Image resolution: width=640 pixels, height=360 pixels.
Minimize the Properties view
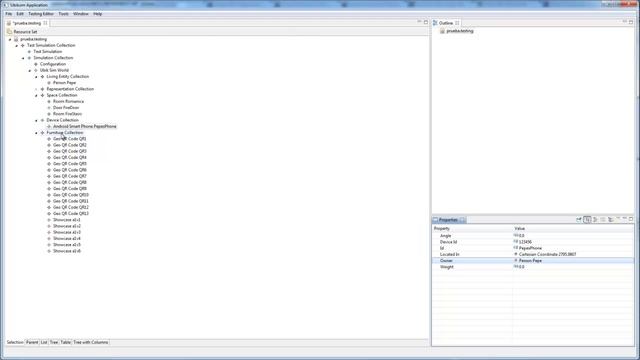[x=624, y=219]
